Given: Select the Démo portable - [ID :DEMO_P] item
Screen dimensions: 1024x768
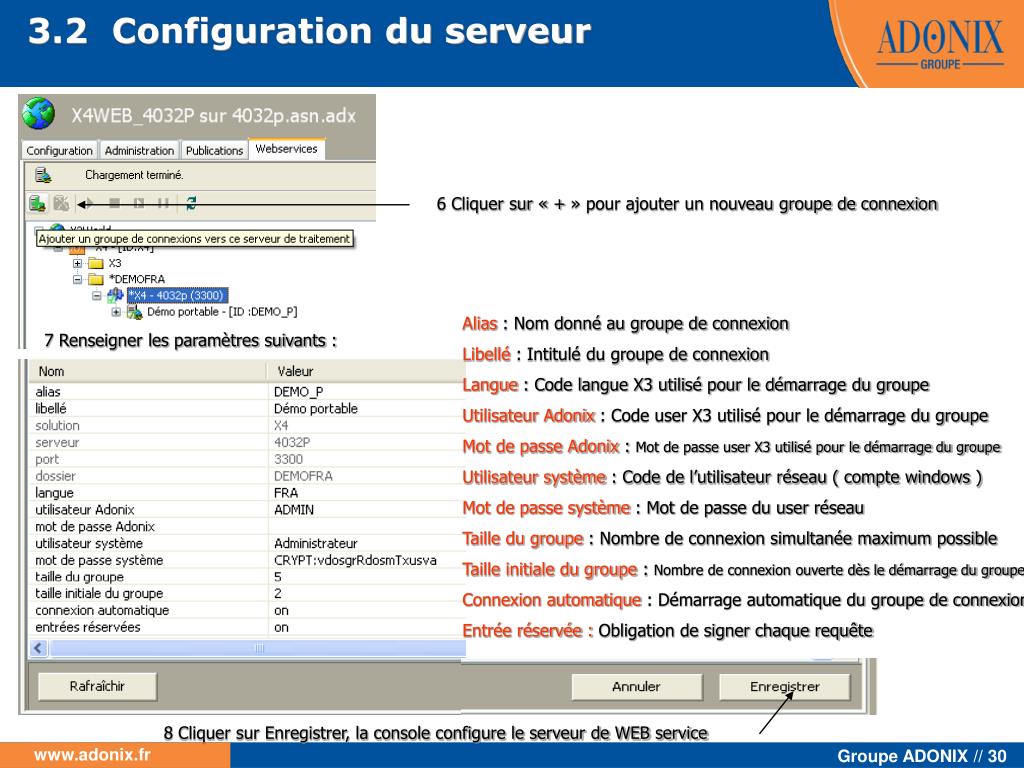Looking at the screenshot, I should (222, 312).
